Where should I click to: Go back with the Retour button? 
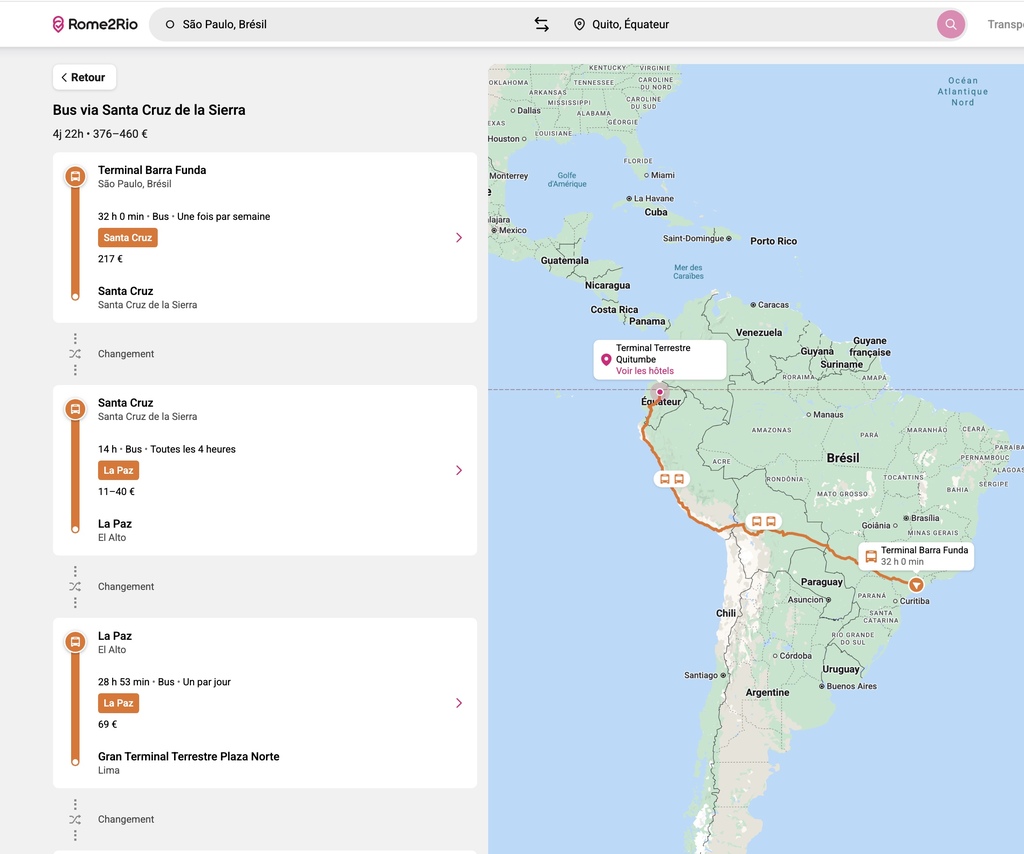(x=84, y=77)
